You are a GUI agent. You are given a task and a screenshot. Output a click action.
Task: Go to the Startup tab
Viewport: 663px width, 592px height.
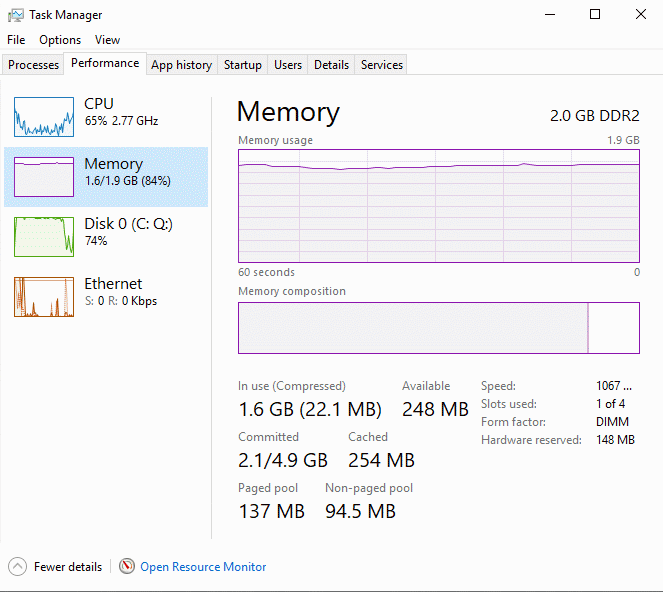(242, 65)
